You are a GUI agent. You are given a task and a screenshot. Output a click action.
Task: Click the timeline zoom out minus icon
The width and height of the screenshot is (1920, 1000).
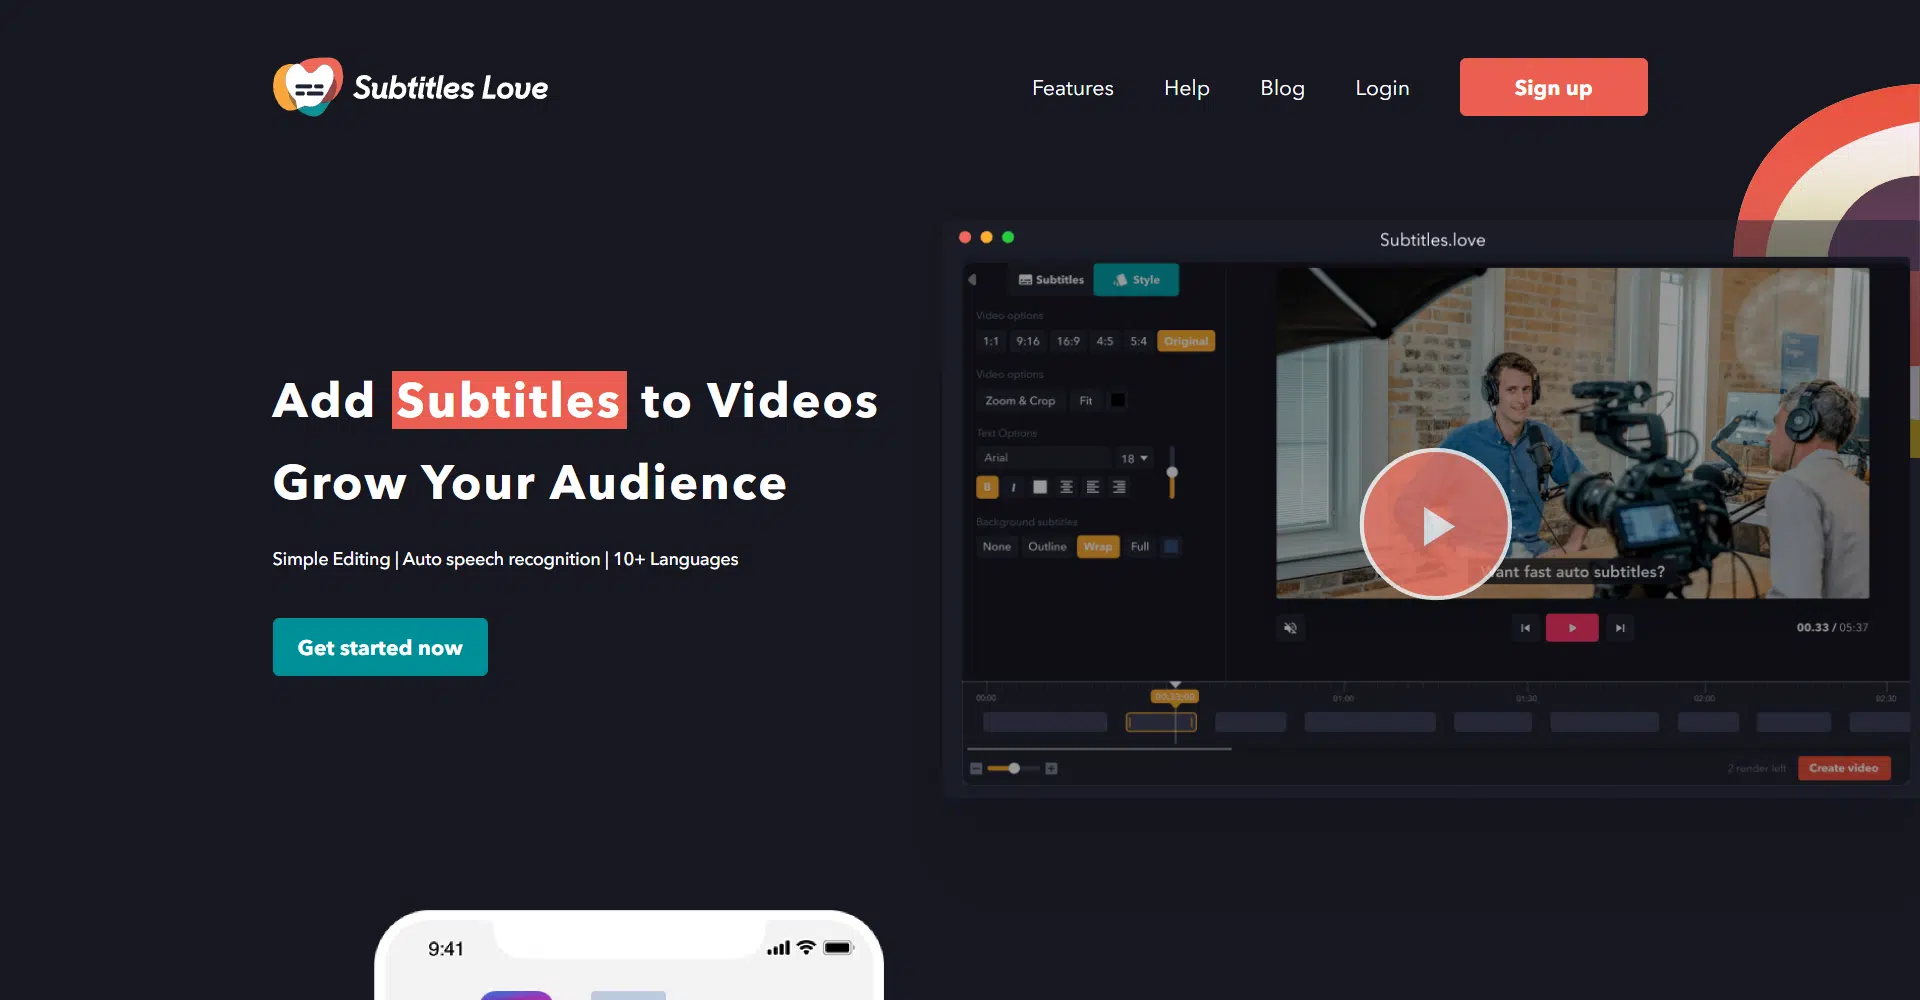pyautogui.click(x=976, y=769)
